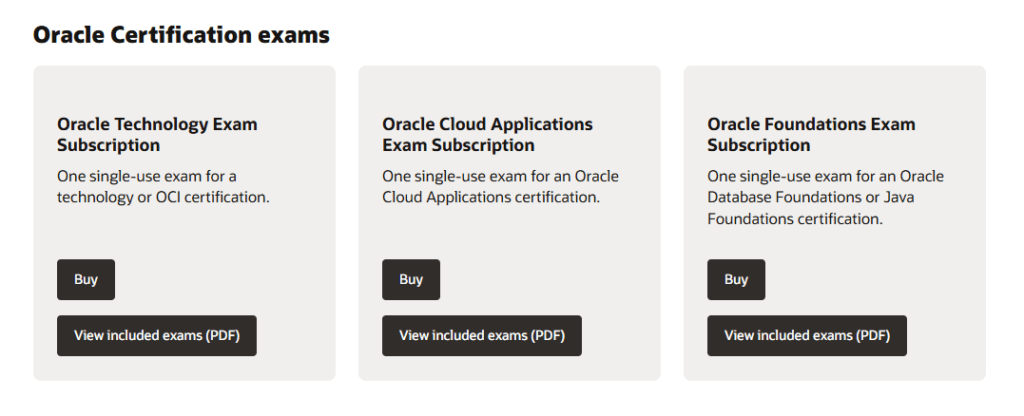Open included exams PDF for Cloud Applications
This screenshot has height=416, width=1024.
coord(482,336)
